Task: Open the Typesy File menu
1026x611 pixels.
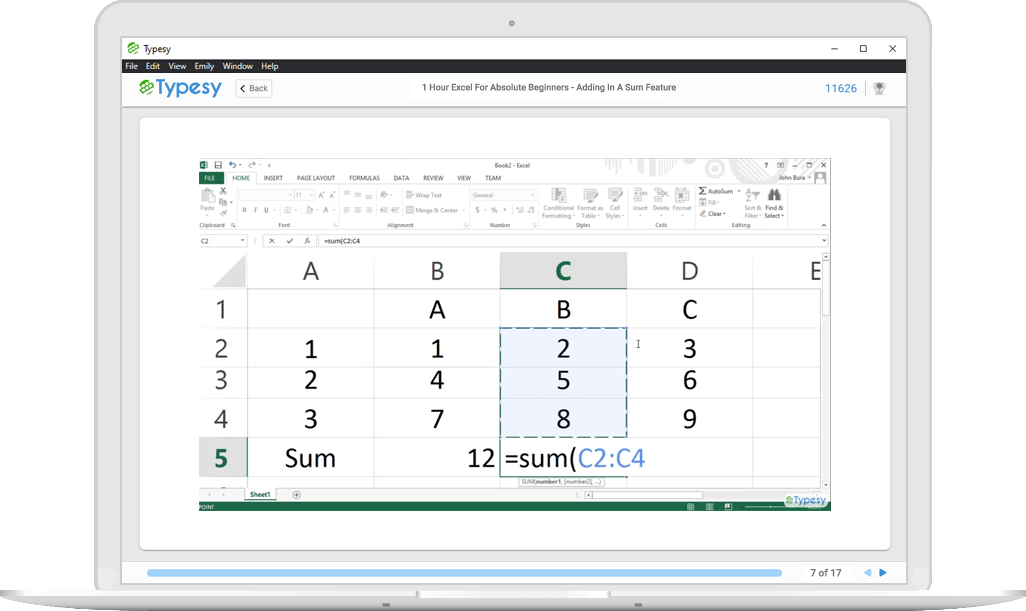Action: pyautogui.click(x=132, y=66)
